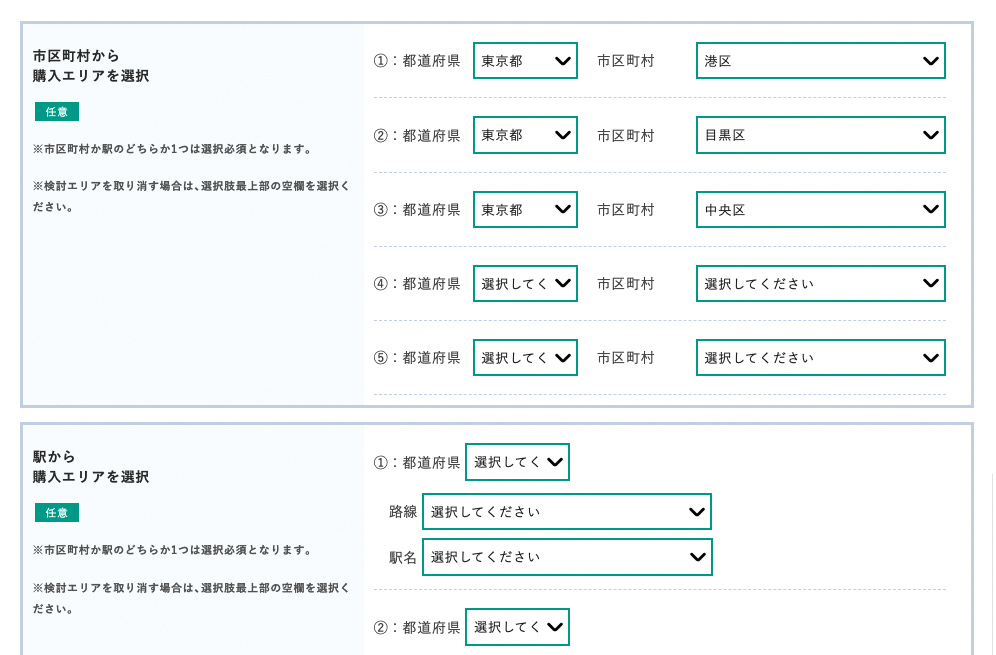Open prefecture dropdown in municipality row ②
The width and height of the screenshot is (996, 655).
(525, 135)
